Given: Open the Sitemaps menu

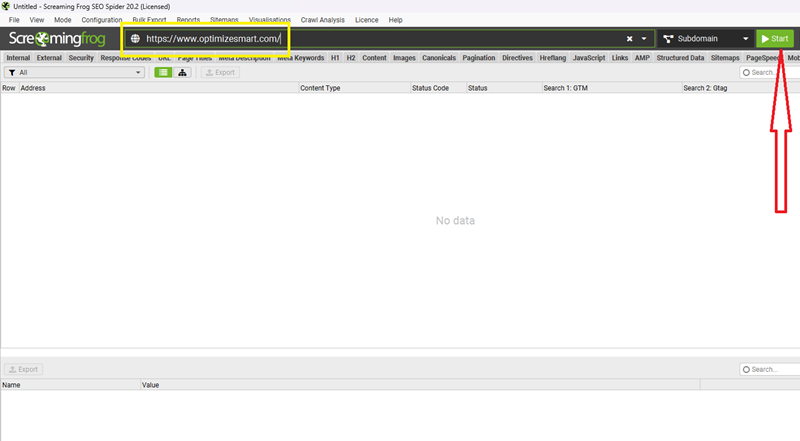Looking at the screenshot, I should tap(224, 20).
